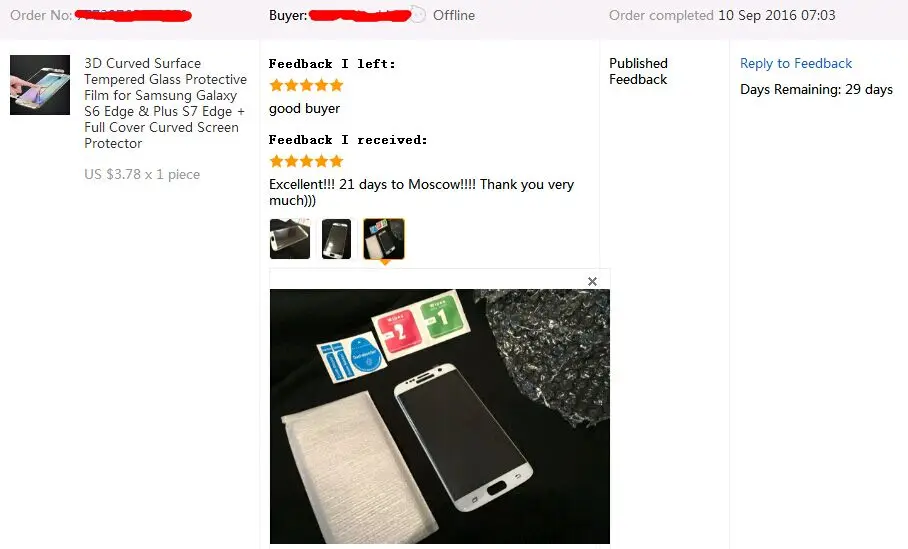
Task: Click the Days Remaining: 29 days text
Action: click(x=816, y=89)
